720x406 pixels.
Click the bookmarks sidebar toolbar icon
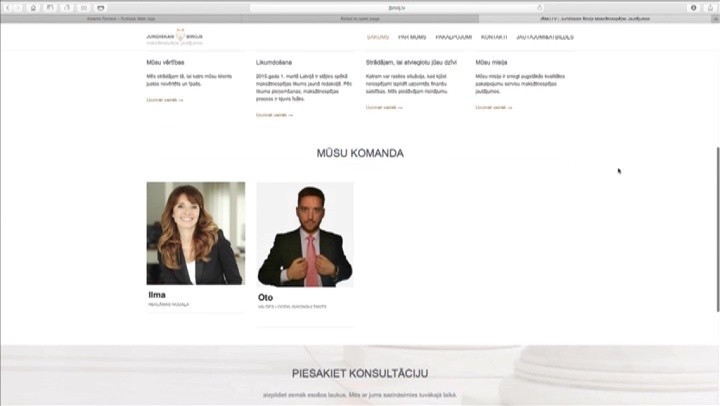point(50,8)
